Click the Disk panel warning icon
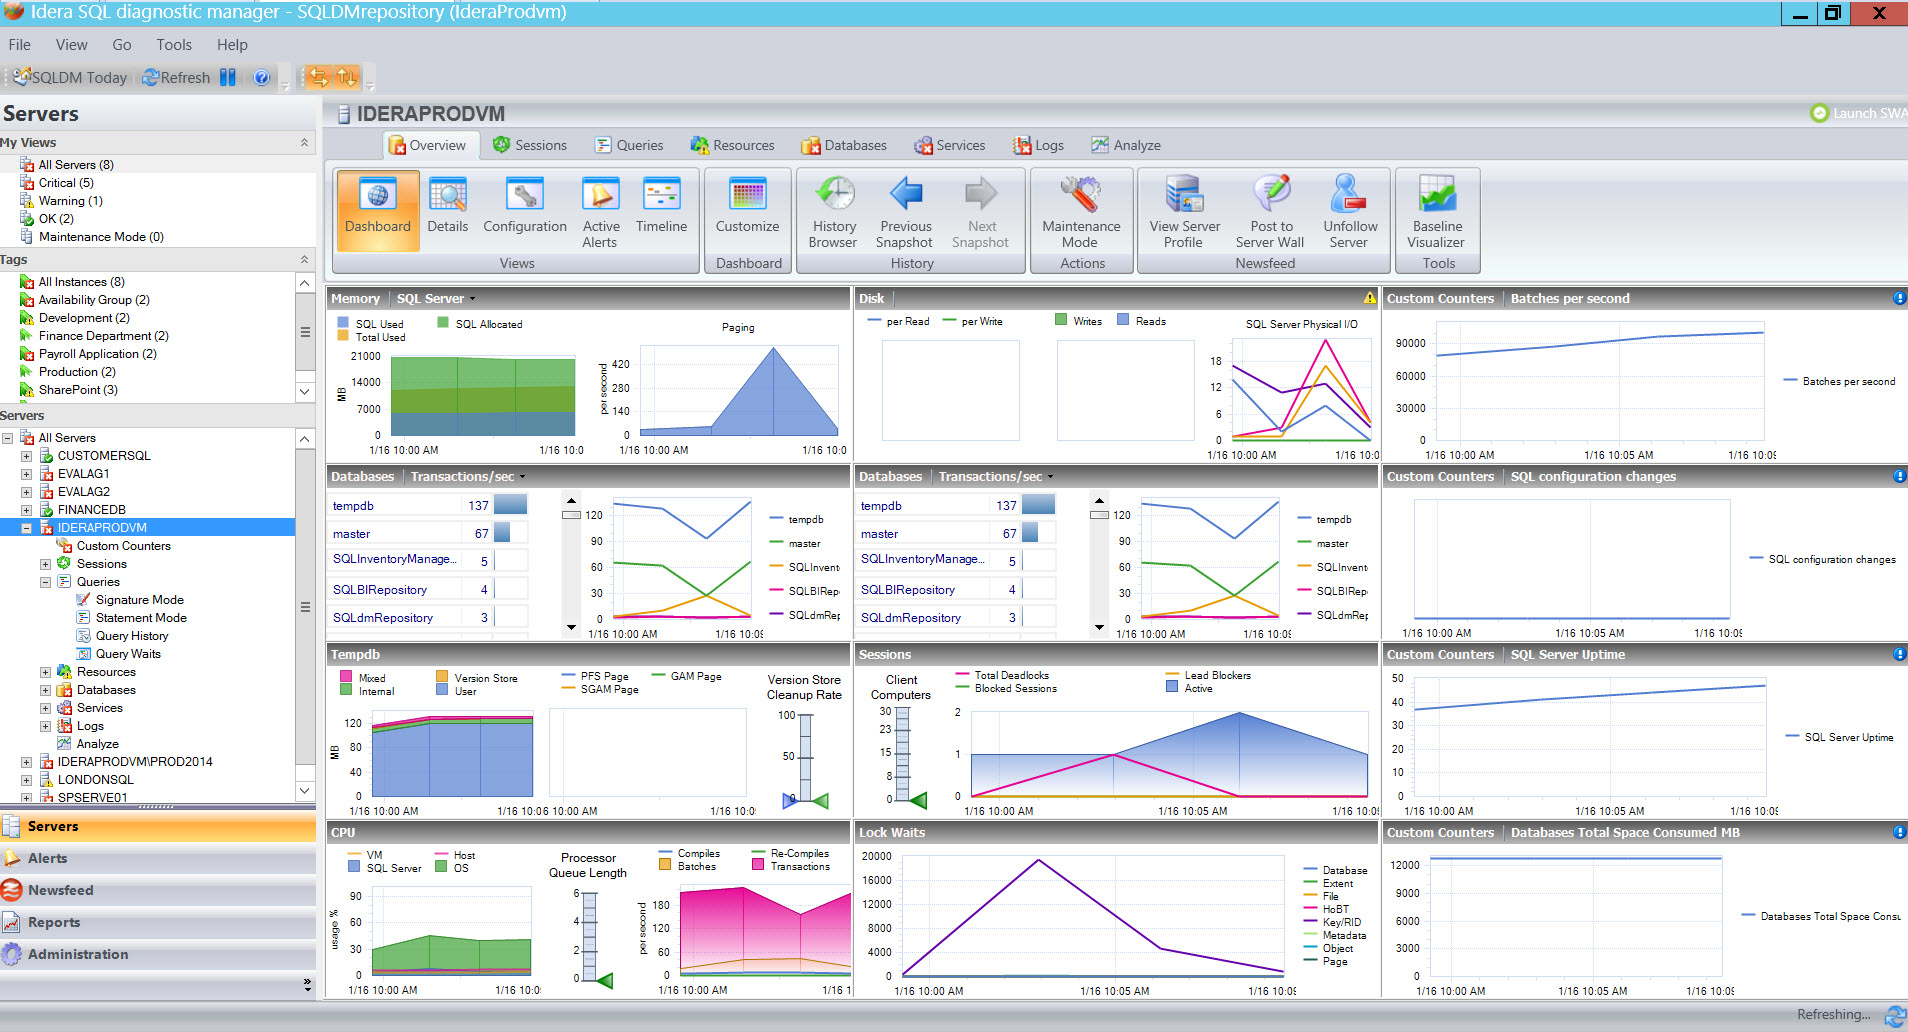1908x1032 pixels. click(x=1369, y=298)
